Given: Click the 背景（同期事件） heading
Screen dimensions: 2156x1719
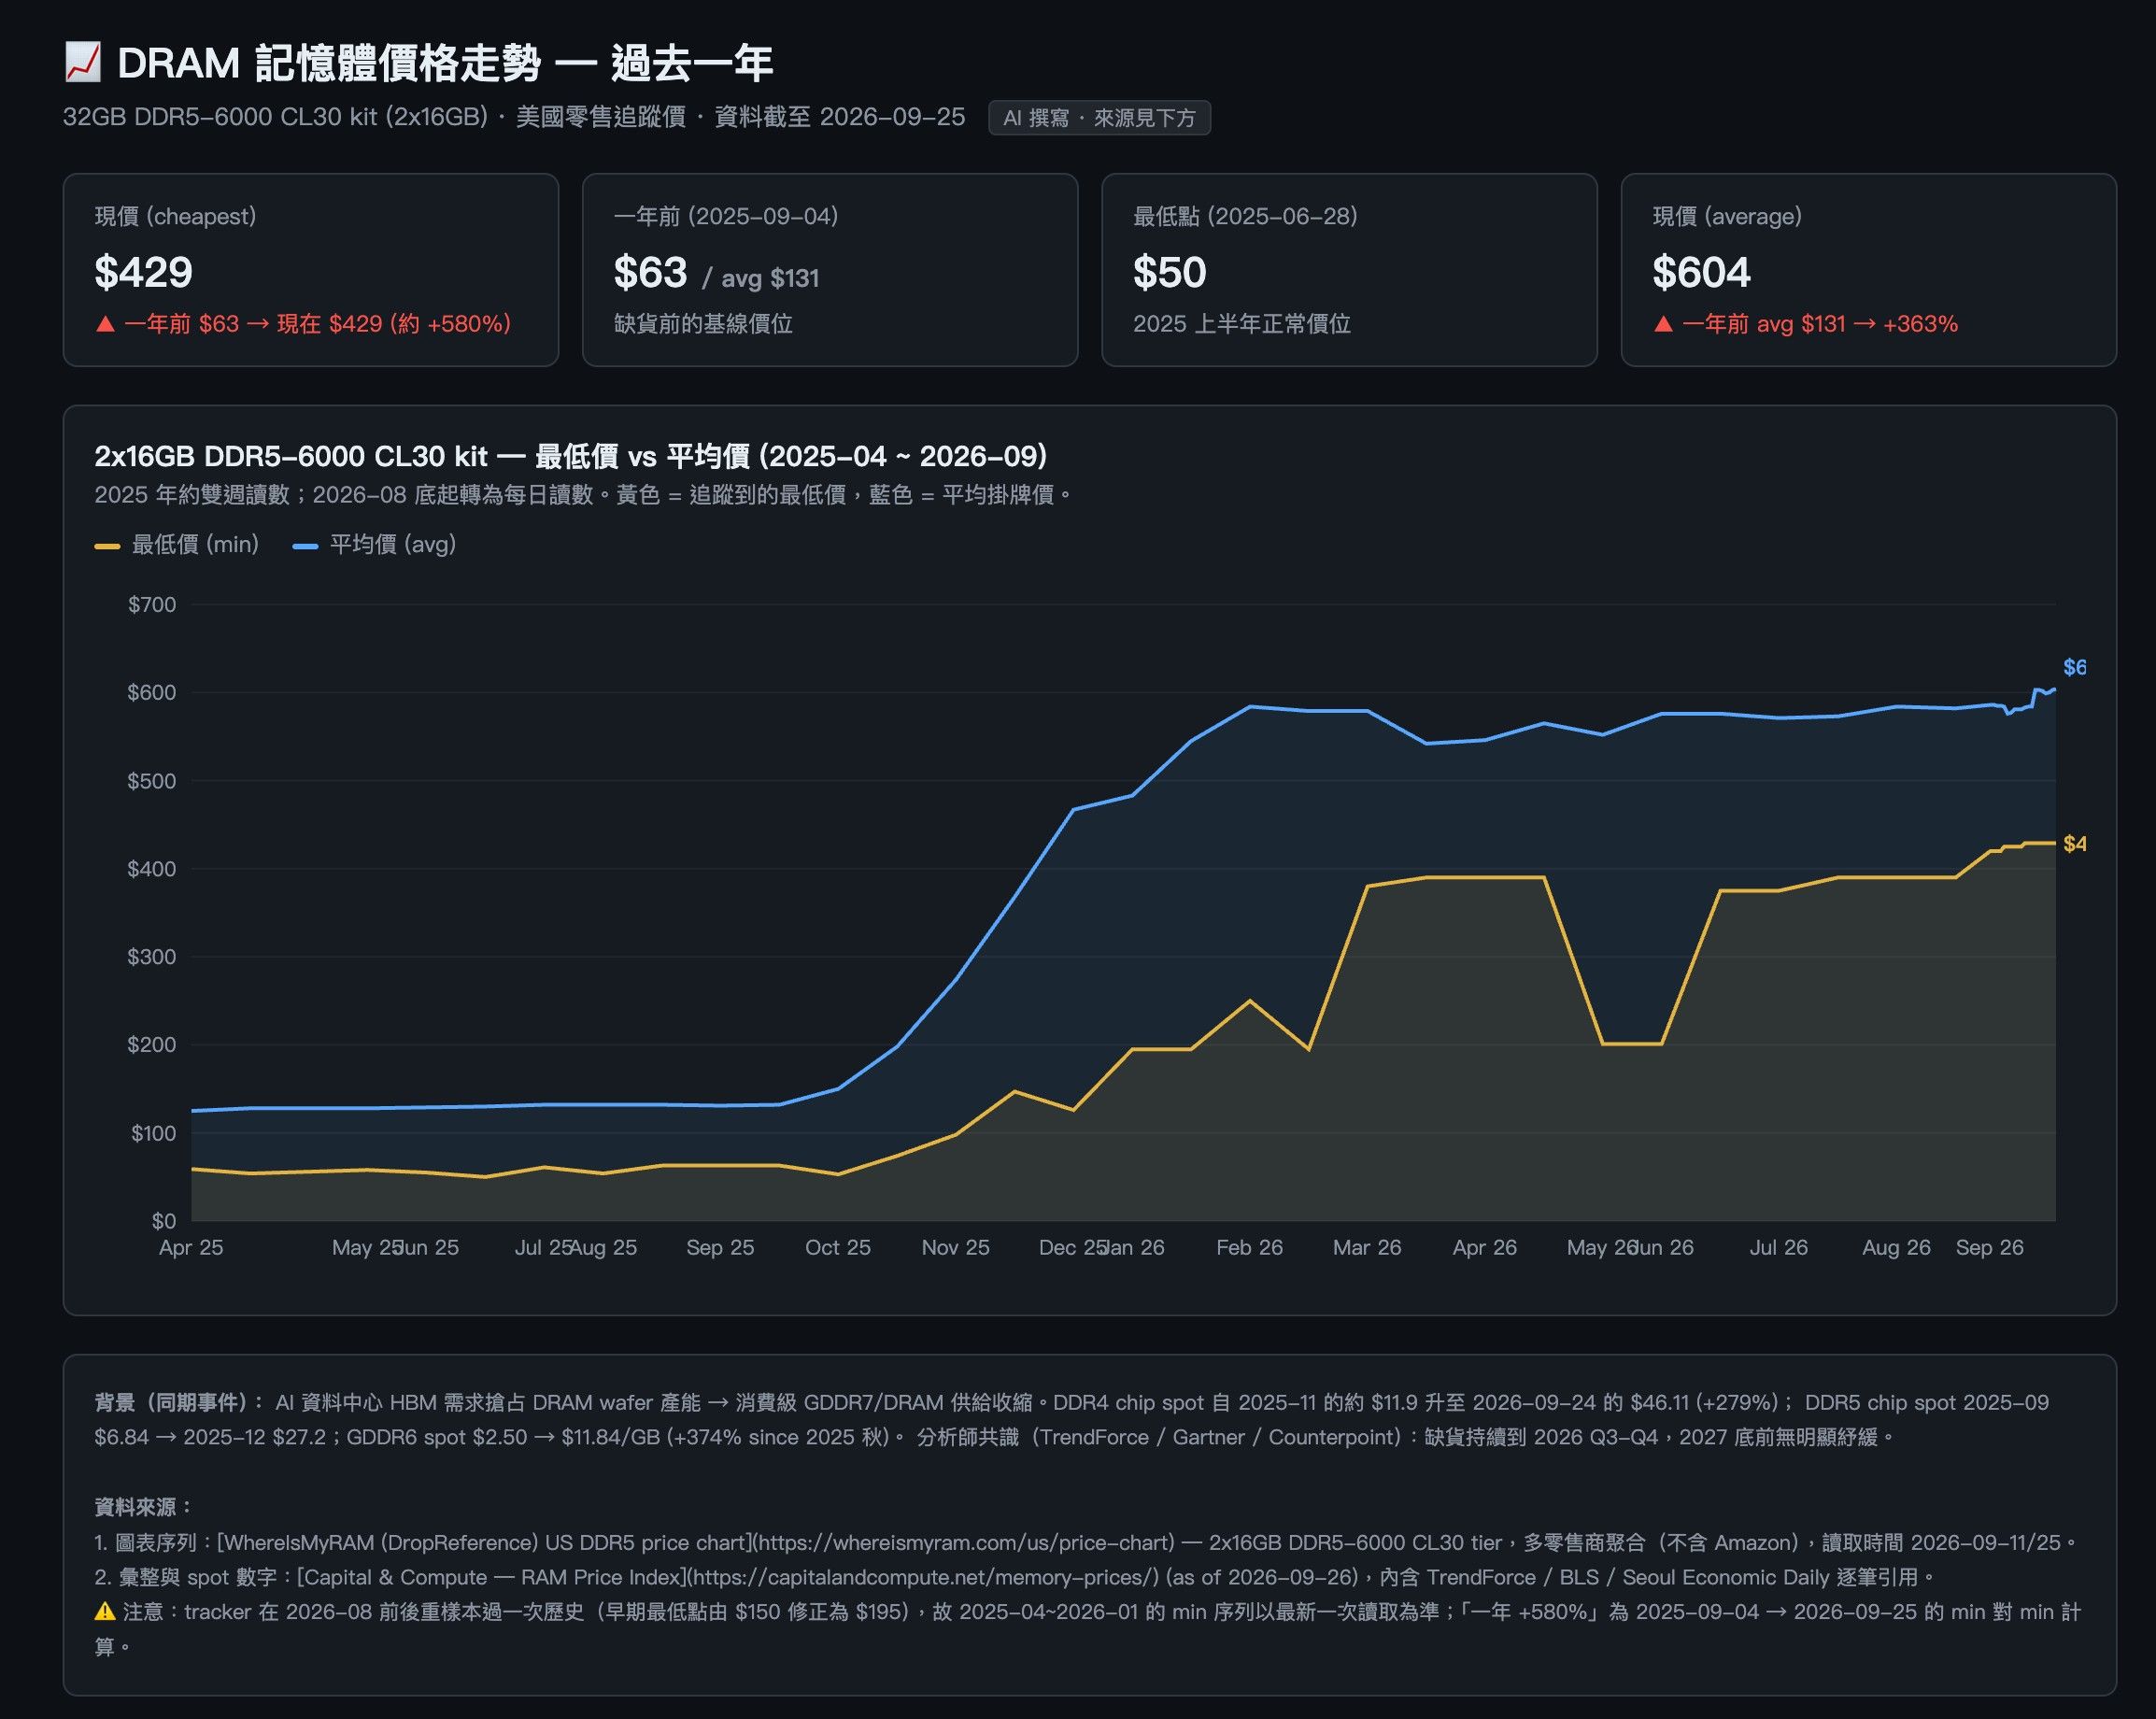Looking at the screenshot, I should (x=180, y=1402).
